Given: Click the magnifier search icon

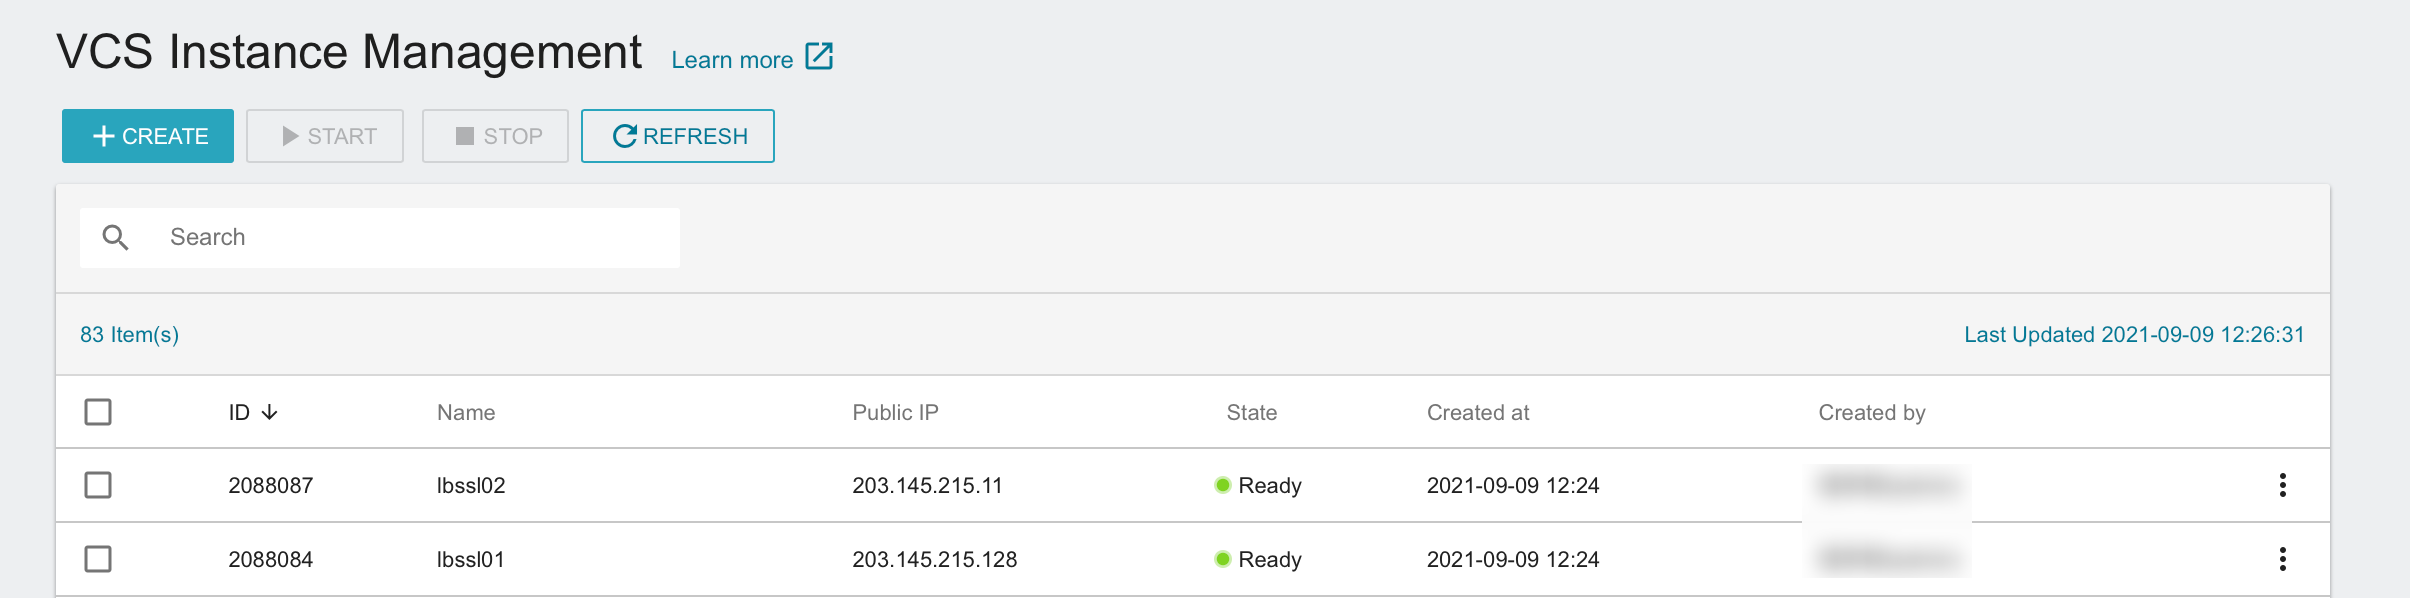Looking at the screenshot, I should pyautogui.click(x=116, y=238).
